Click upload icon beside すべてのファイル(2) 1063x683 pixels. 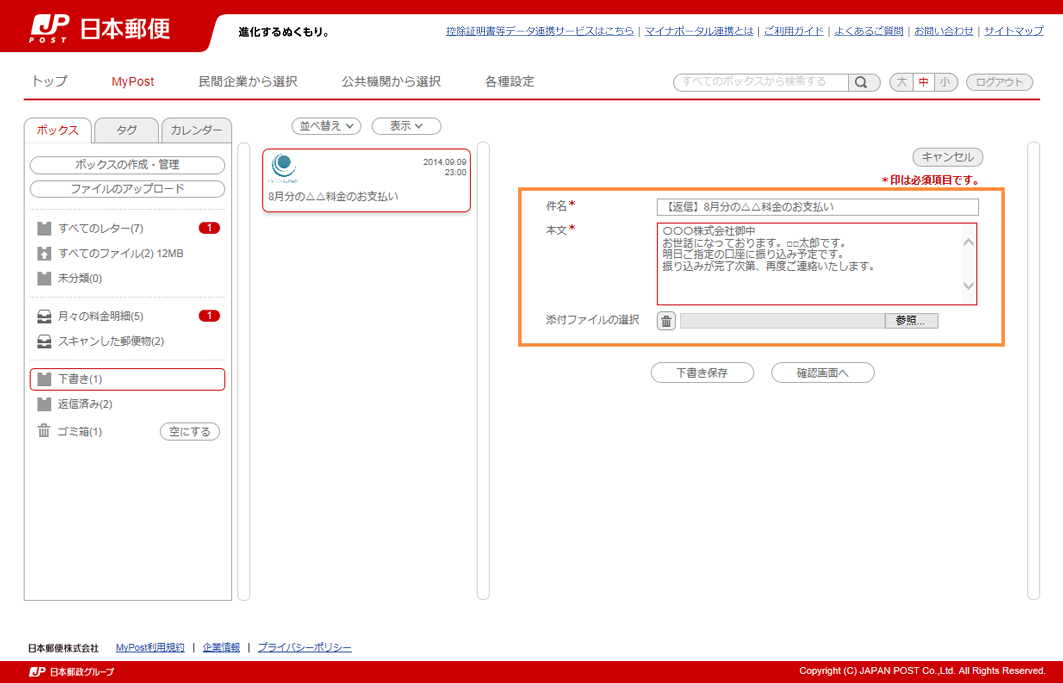pos(44,254)
